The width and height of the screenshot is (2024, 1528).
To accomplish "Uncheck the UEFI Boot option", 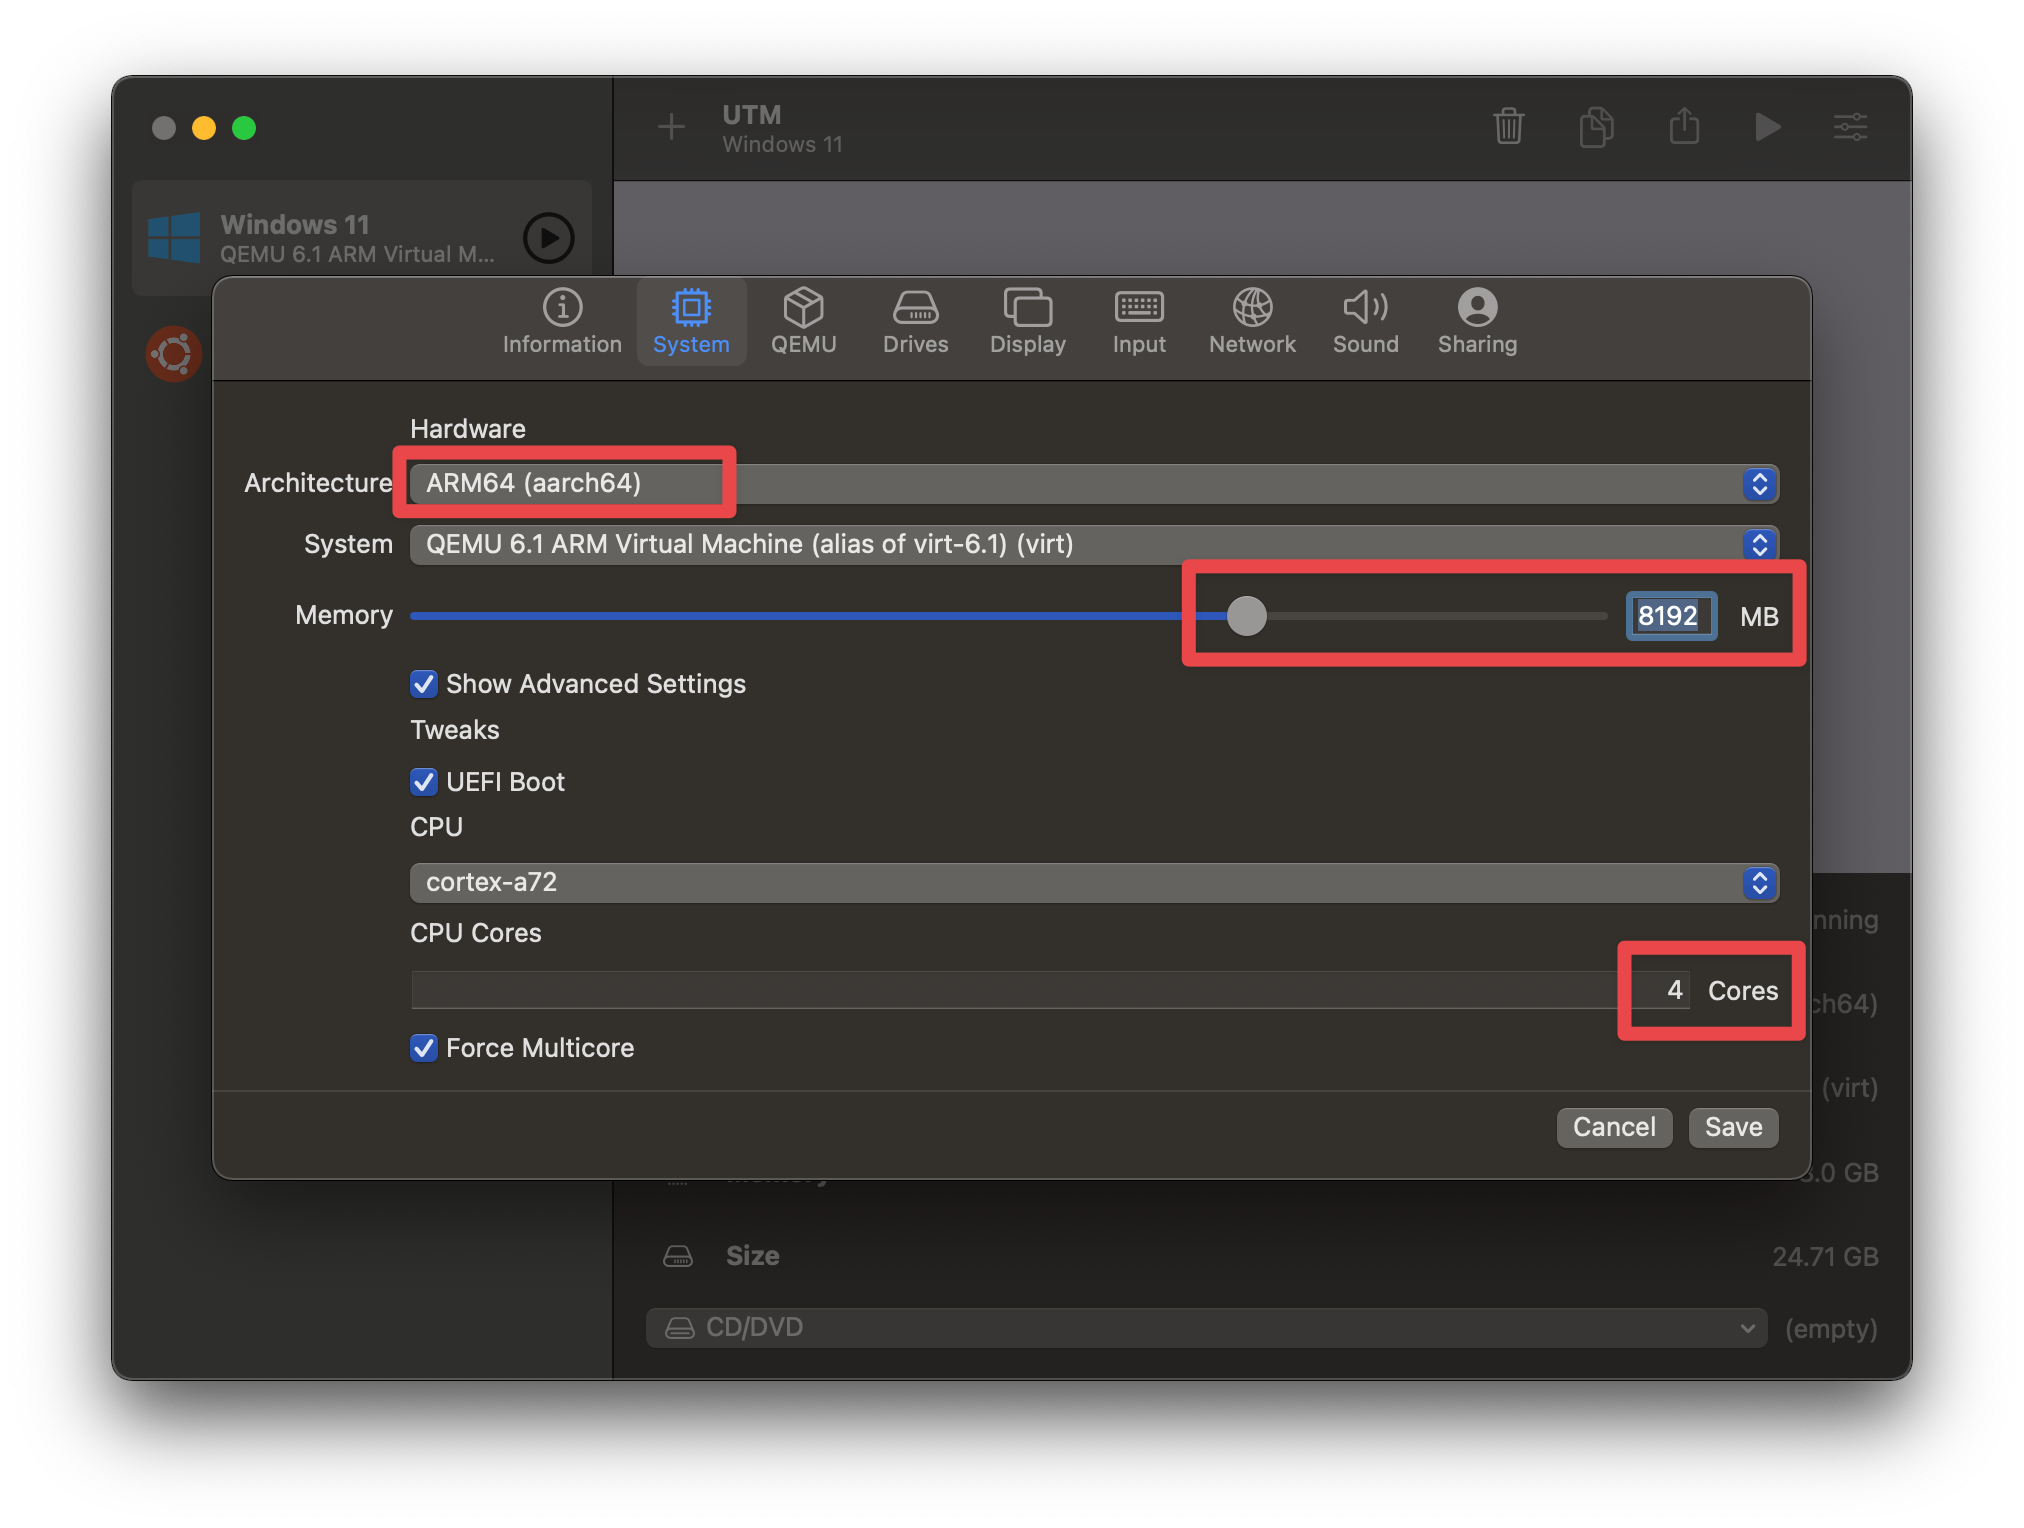I will click(423, 782).
